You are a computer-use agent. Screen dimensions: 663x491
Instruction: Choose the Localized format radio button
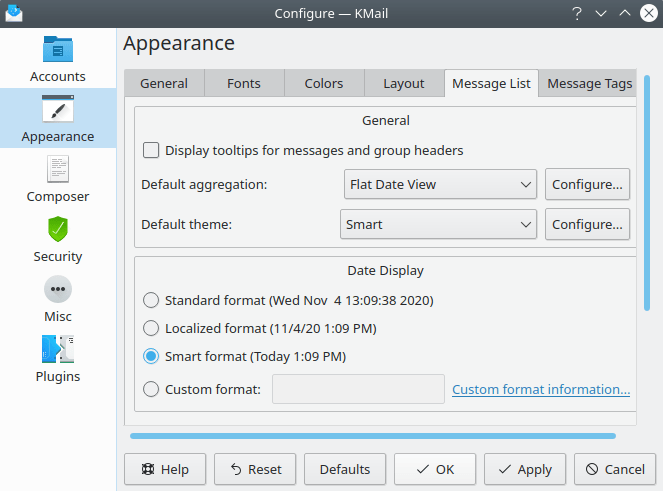151,328
